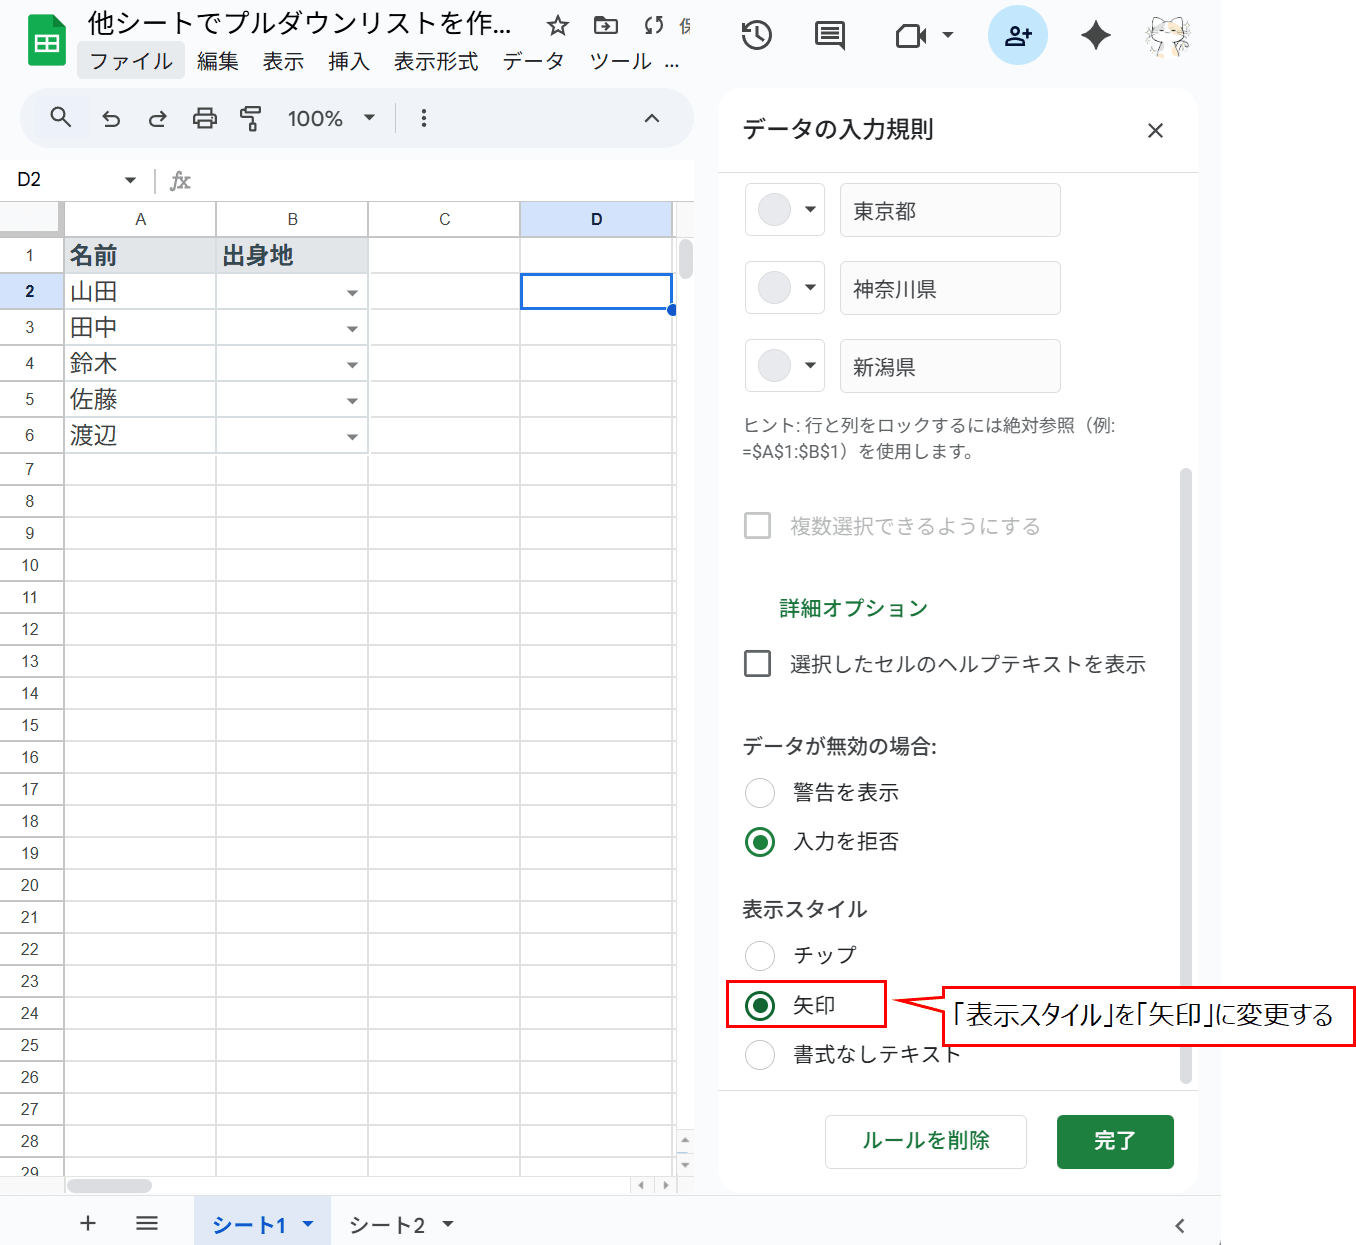1356x1245 pixels.
Task: Choose the チップ display style
Action: (760, 955)
